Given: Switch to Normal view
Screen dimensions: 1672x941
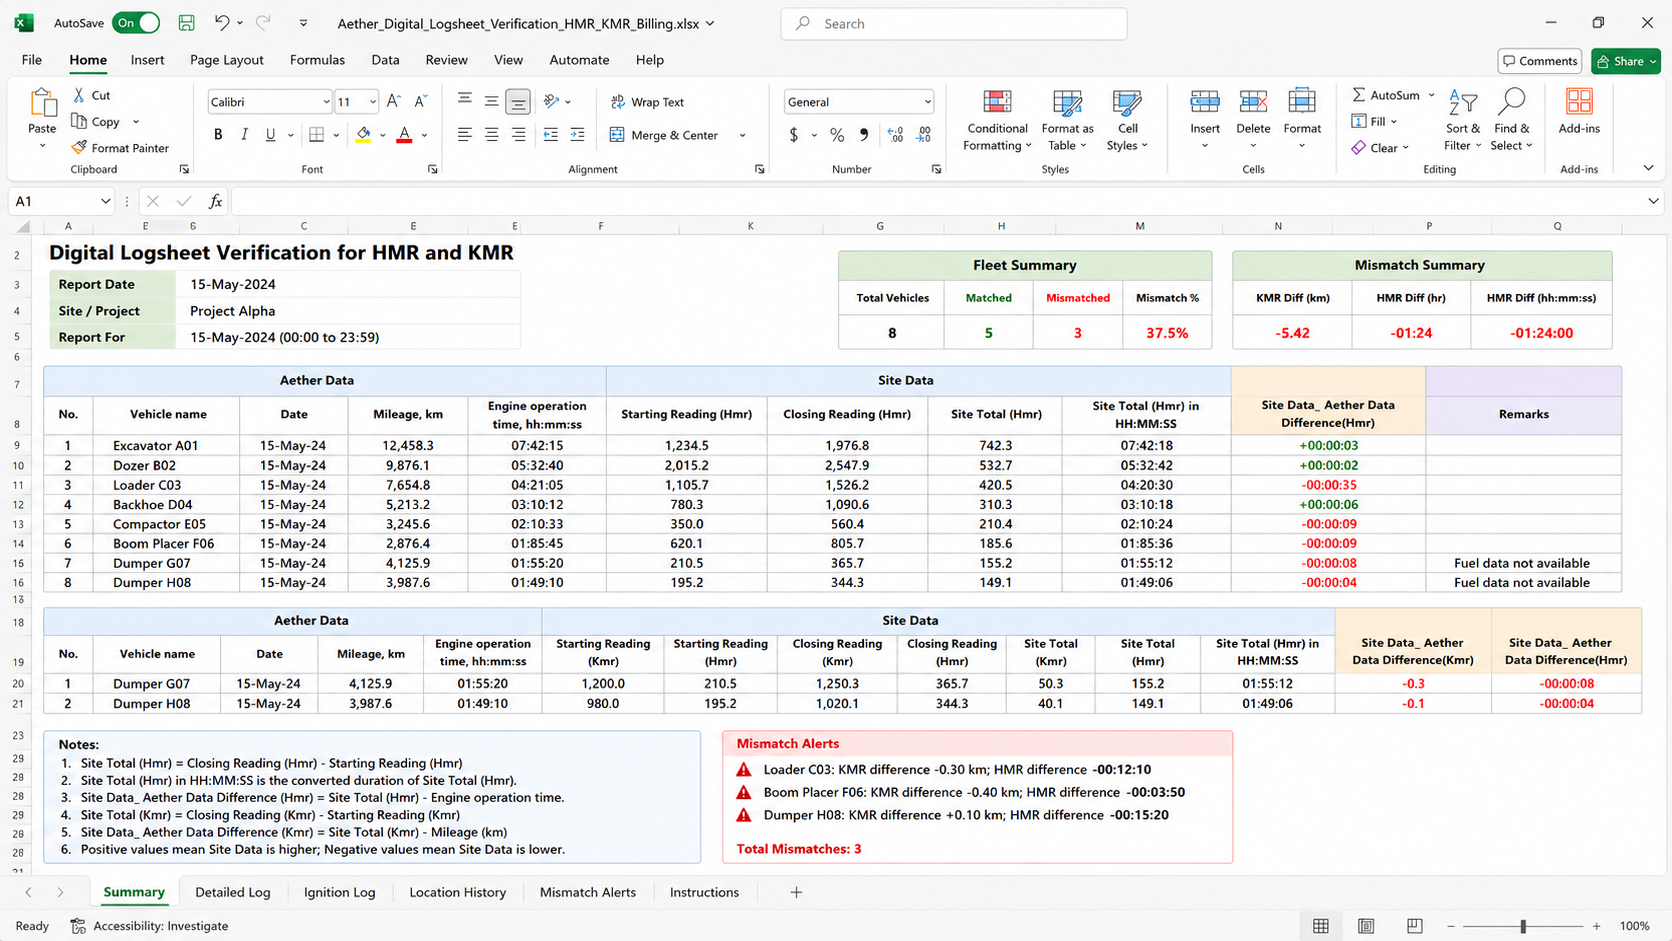Looking at the screenshot, I should [x=1321, y=926].
